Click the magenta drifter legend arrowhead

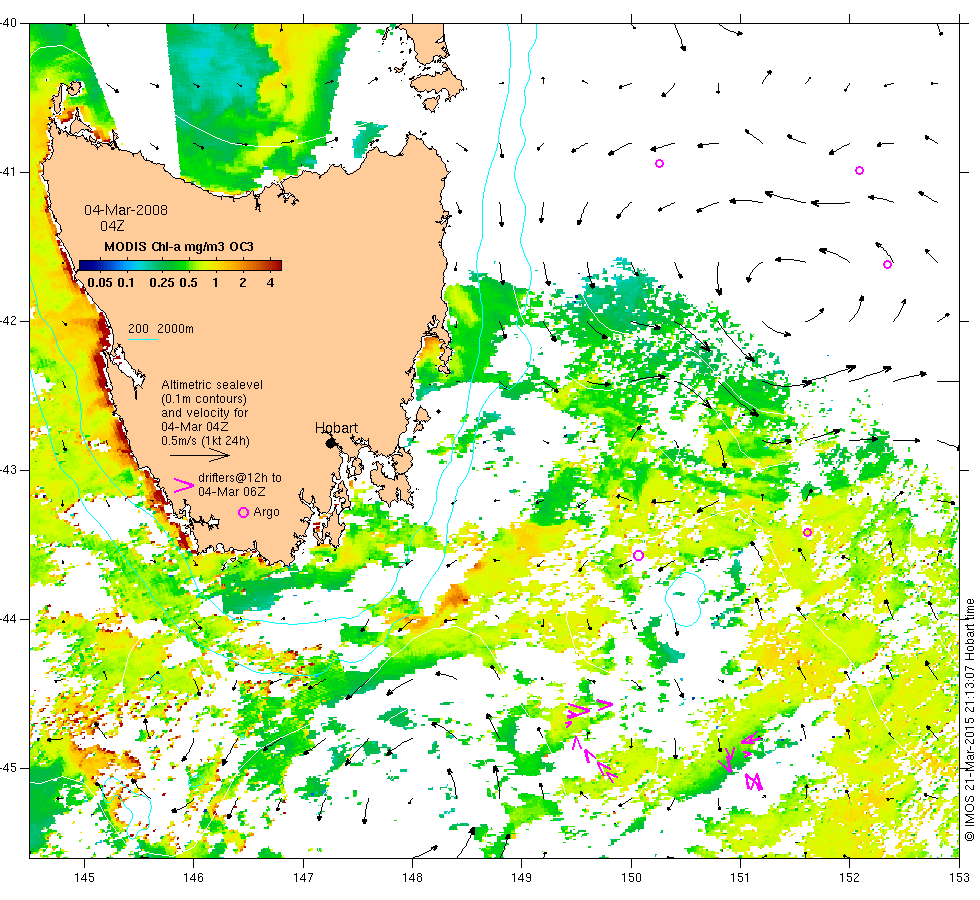[183, 486]
